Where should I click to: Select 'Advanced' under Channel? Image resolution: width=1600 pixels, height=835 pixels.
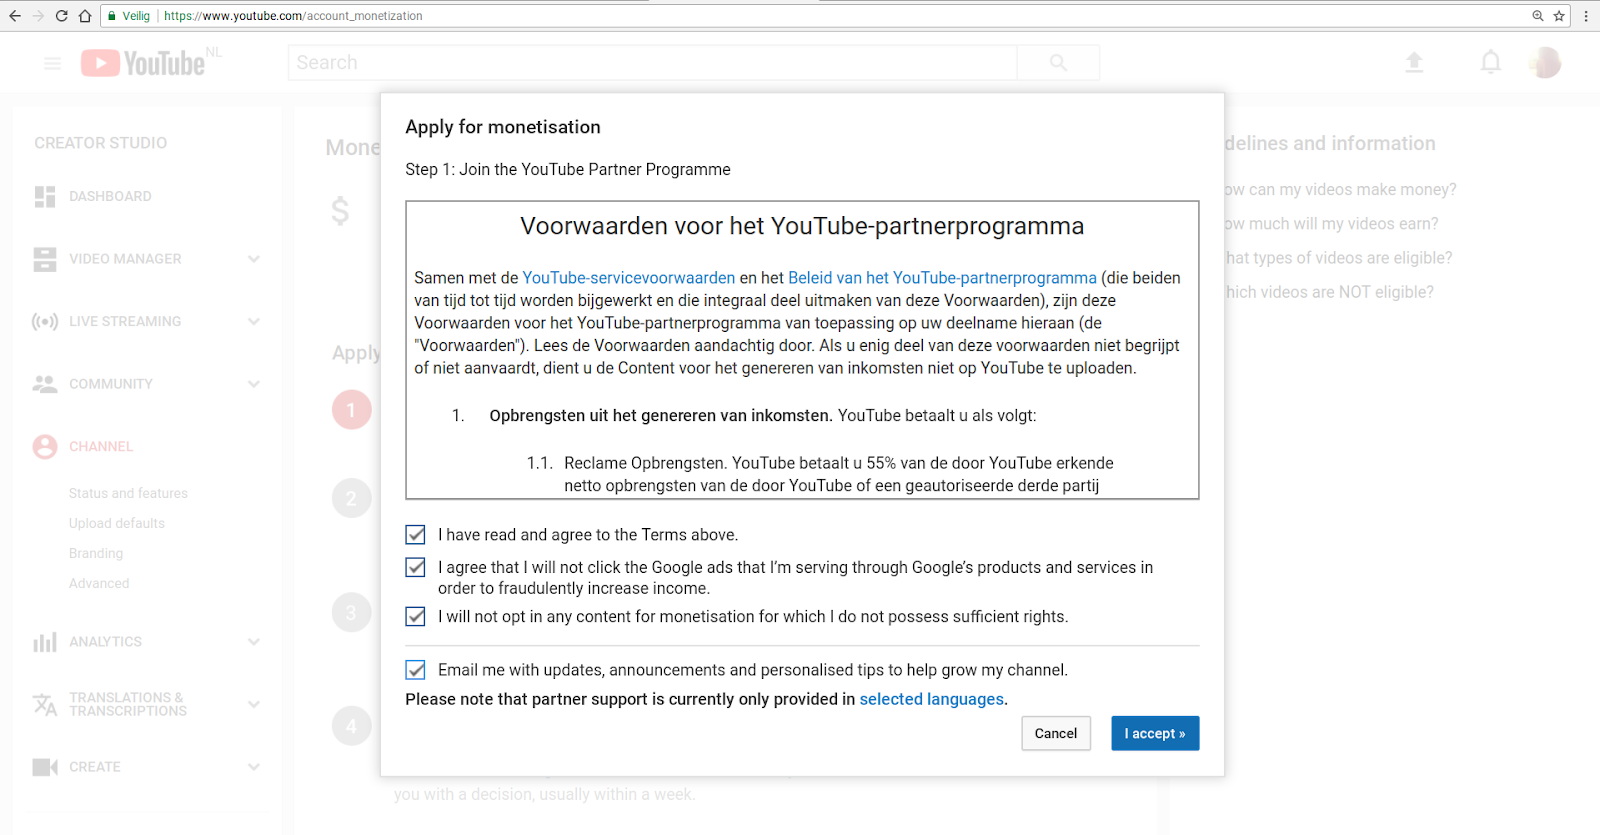99,583
